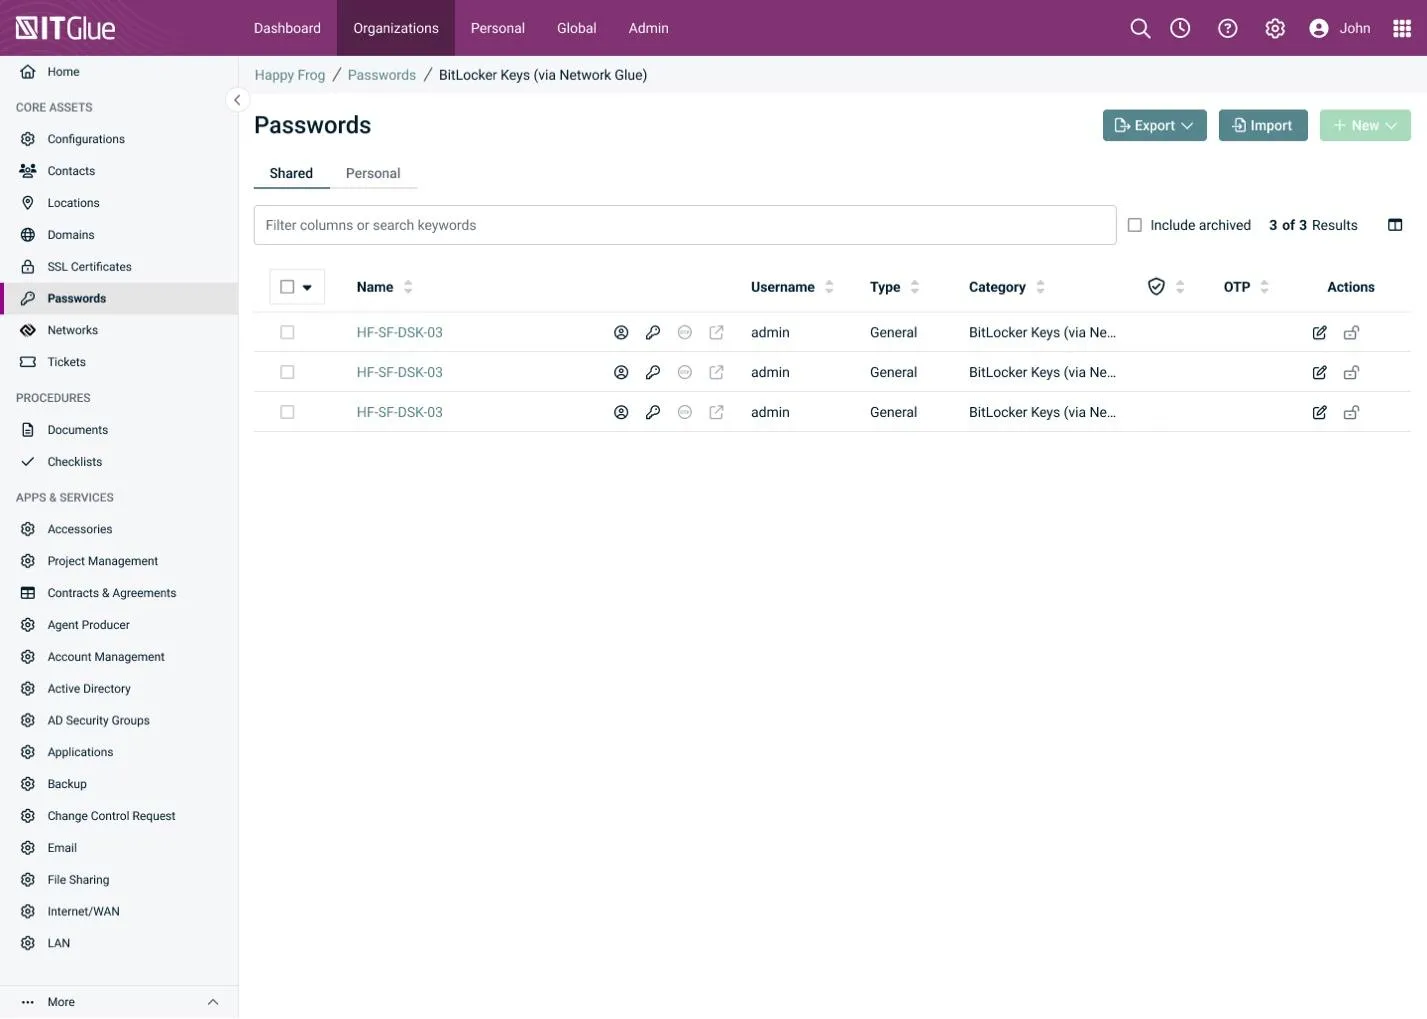Open the Admin menu in top navigation
The height and width of the screenshot is (1019, 1427).
(648, 28)
